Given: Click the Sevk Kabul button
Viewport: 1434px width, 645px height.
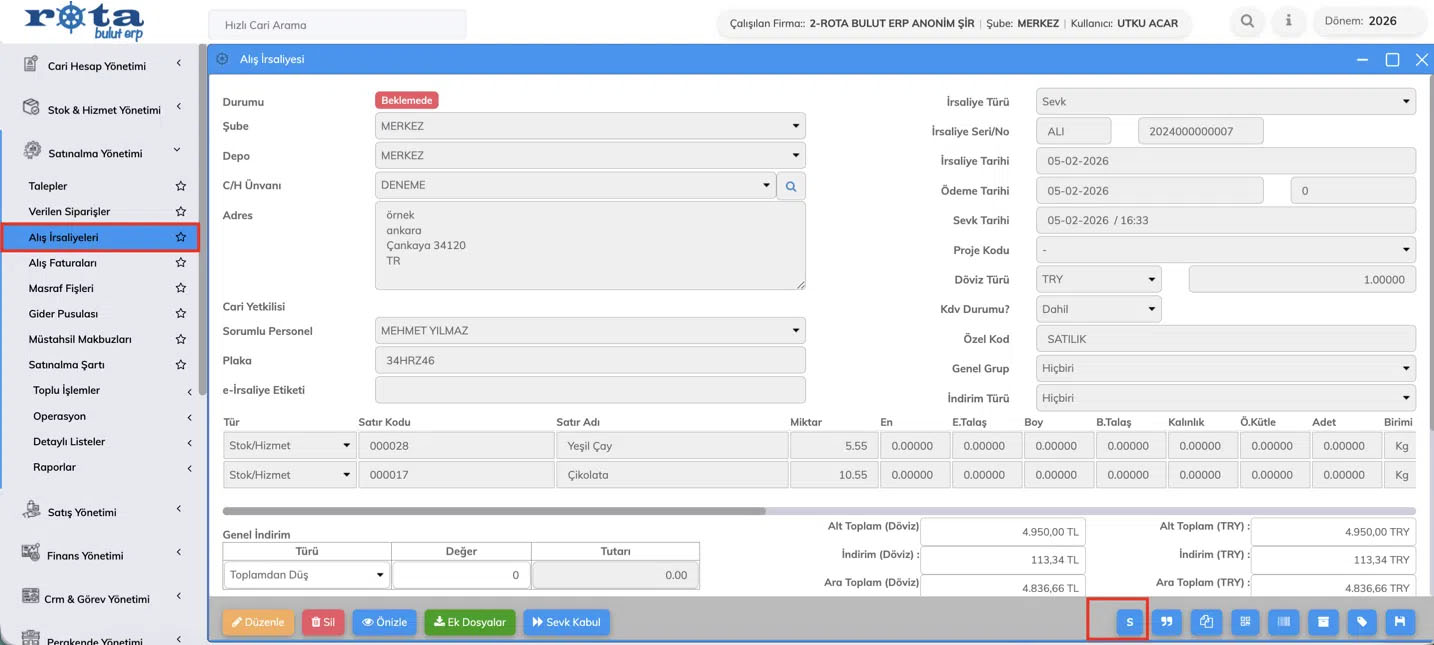Looking at the screenshot, I should (567, 622).
